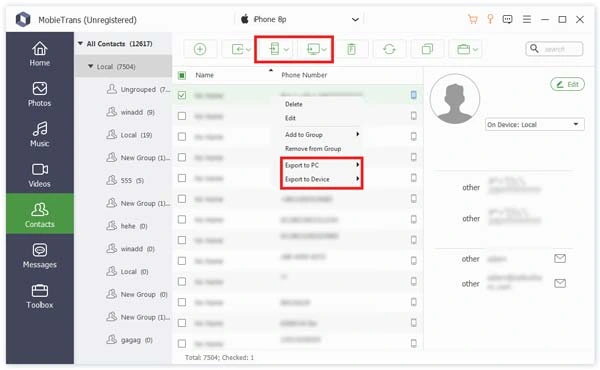Expand the export to device dropdown arrow
This screenshot has width=600, height=370.
pyautogui.click(x=286, y=50)
